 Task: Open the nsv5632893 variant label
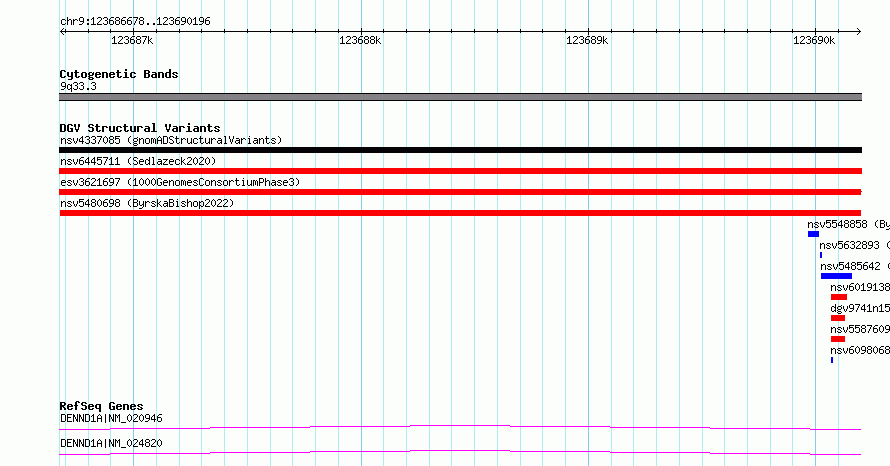[x=854, y=245]
